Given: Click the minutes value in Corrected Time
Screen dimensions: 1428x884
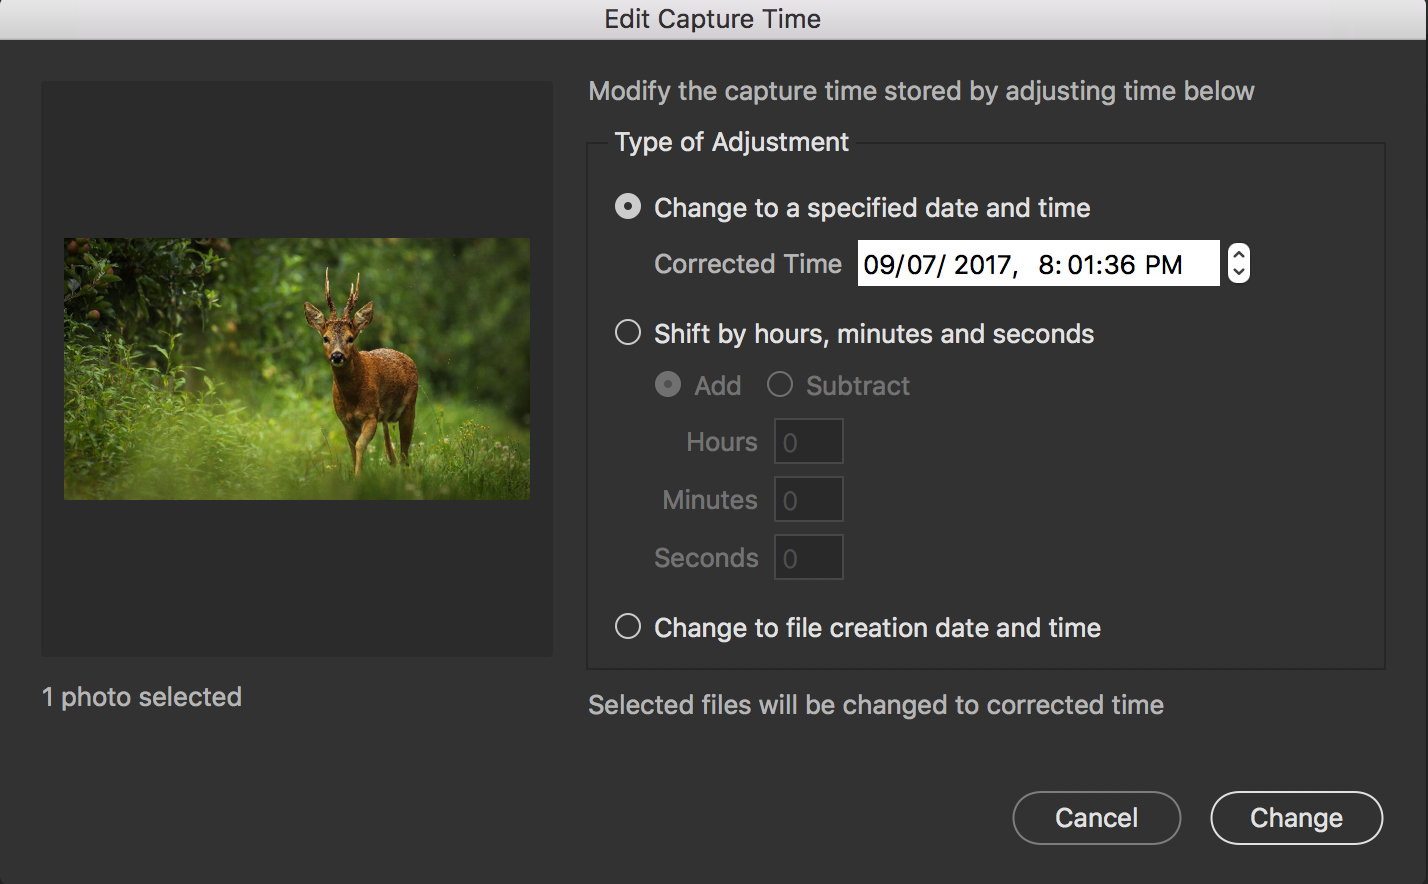Looking at the screenshot, I should (1080, 264).
